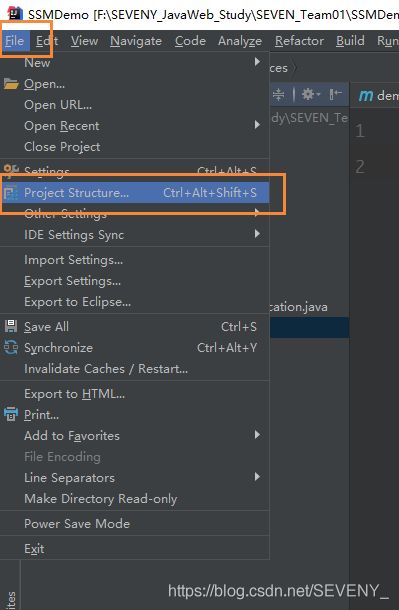Image resolution: width=399 pixels, height=610 pixels.
Task: Select Make Directory Read-only
Action: tap(135, 498)
